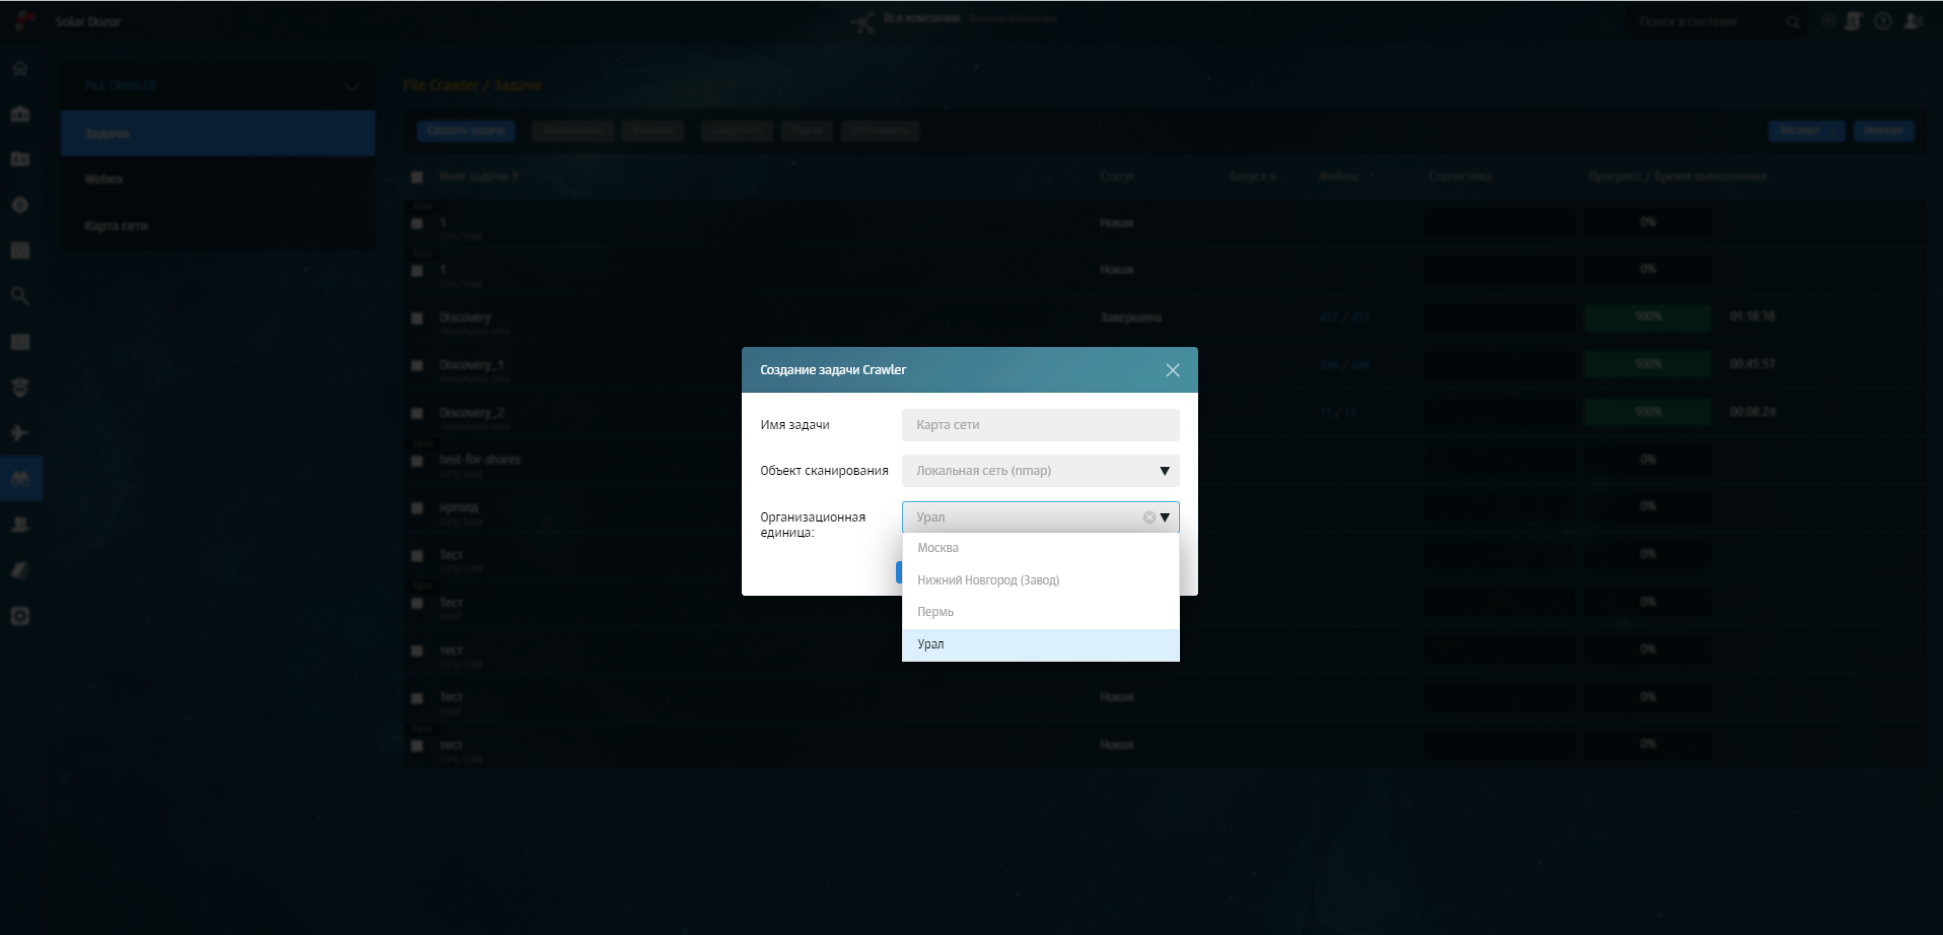Click the 100% progress bar beside 01:18:38
The width and height of the screenshot is (1943, 935).
(1648, 317)
